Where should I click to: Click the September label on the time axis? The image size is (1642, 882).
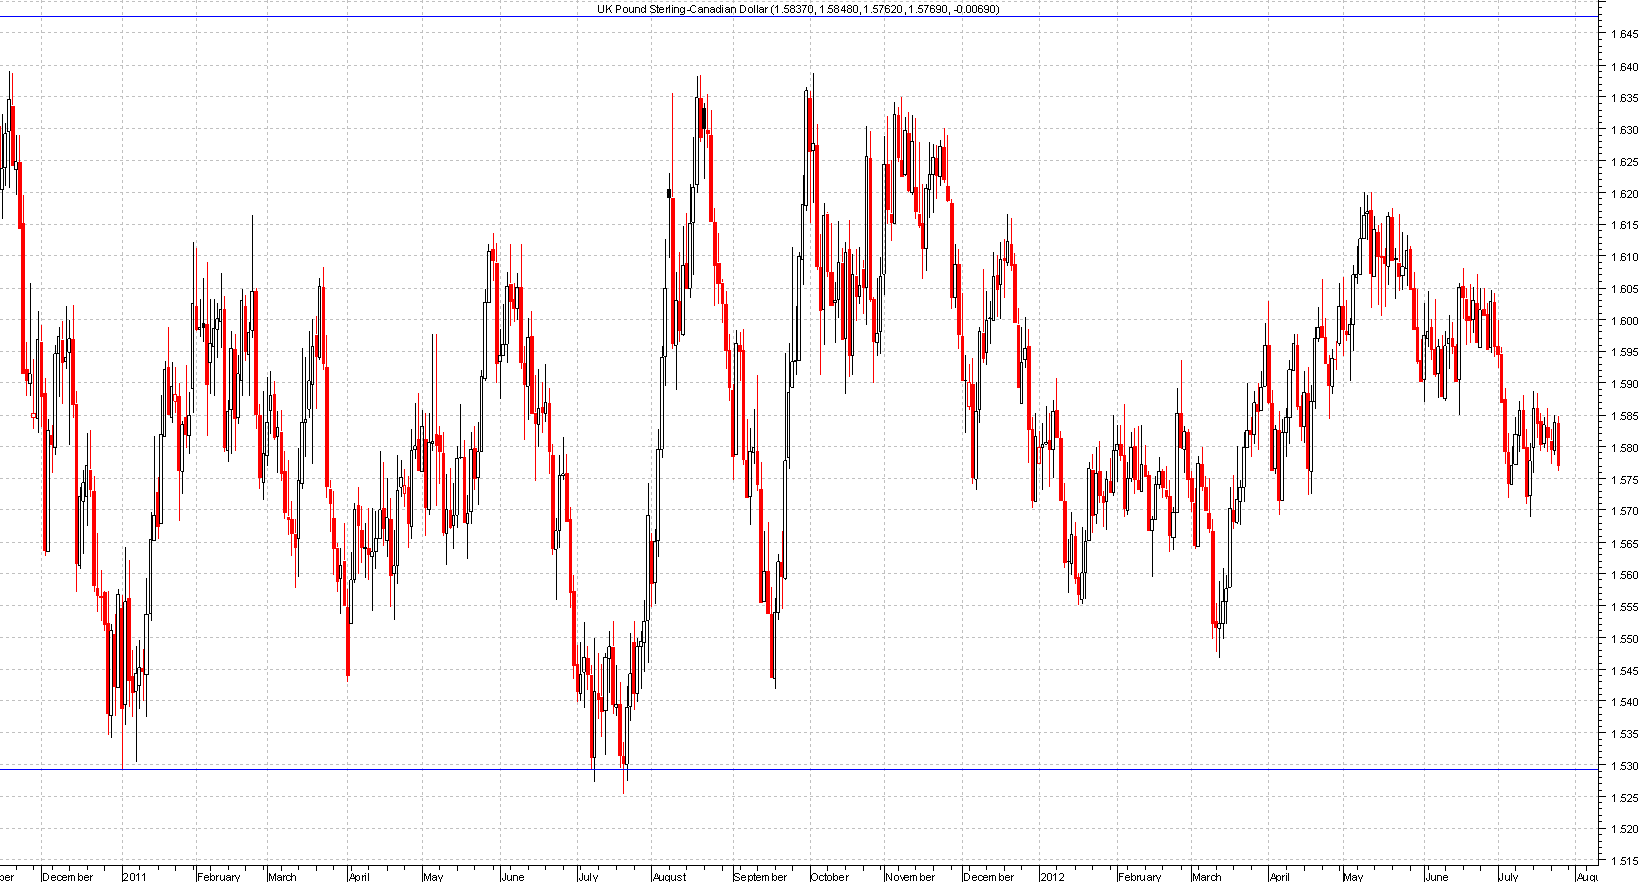(x=760, y=877)
